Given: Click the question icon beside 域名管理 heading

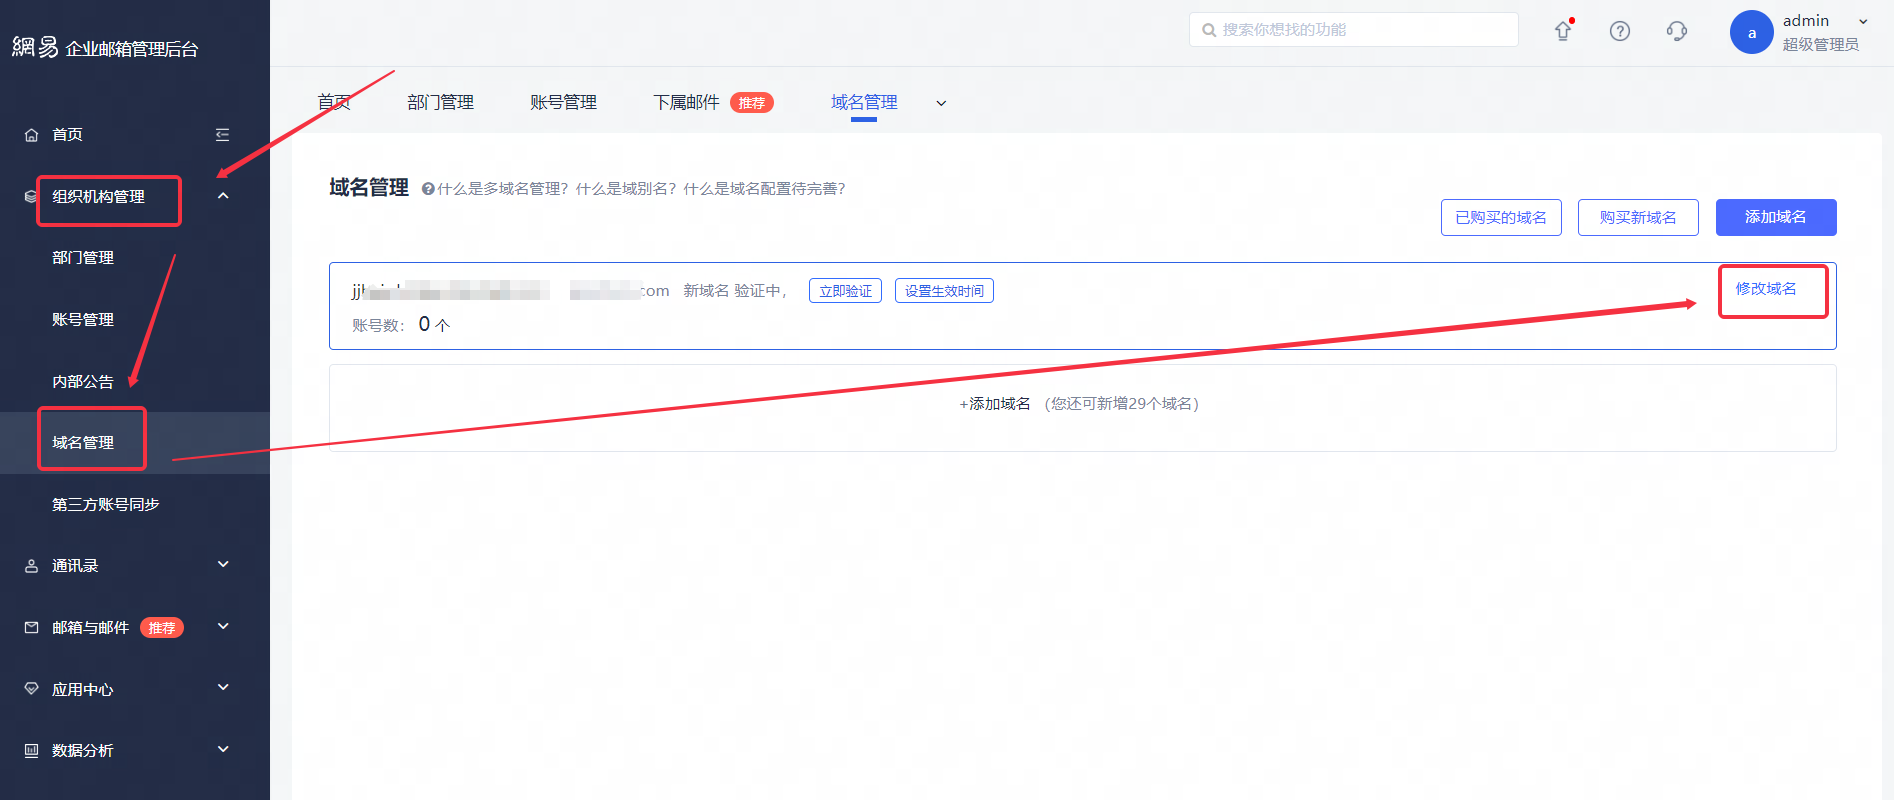Looking at the screenshot, I should click(x=428, y=189).
